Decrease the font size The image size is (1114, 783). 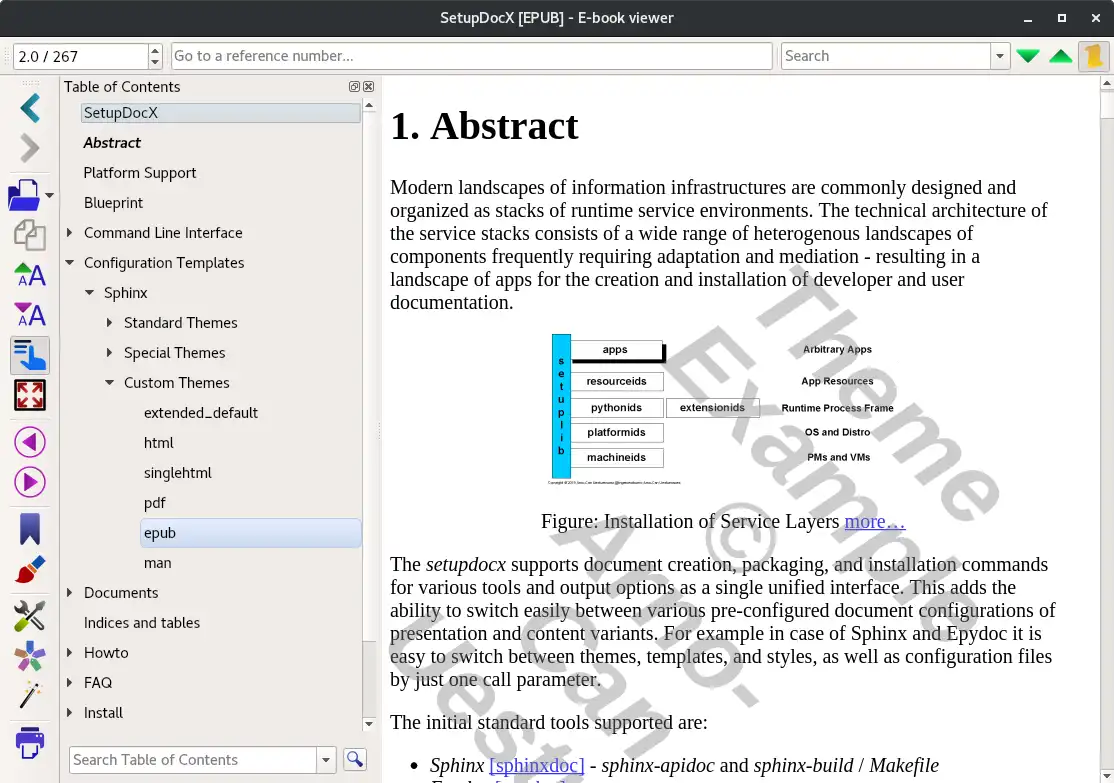click(x=30, y=315)
